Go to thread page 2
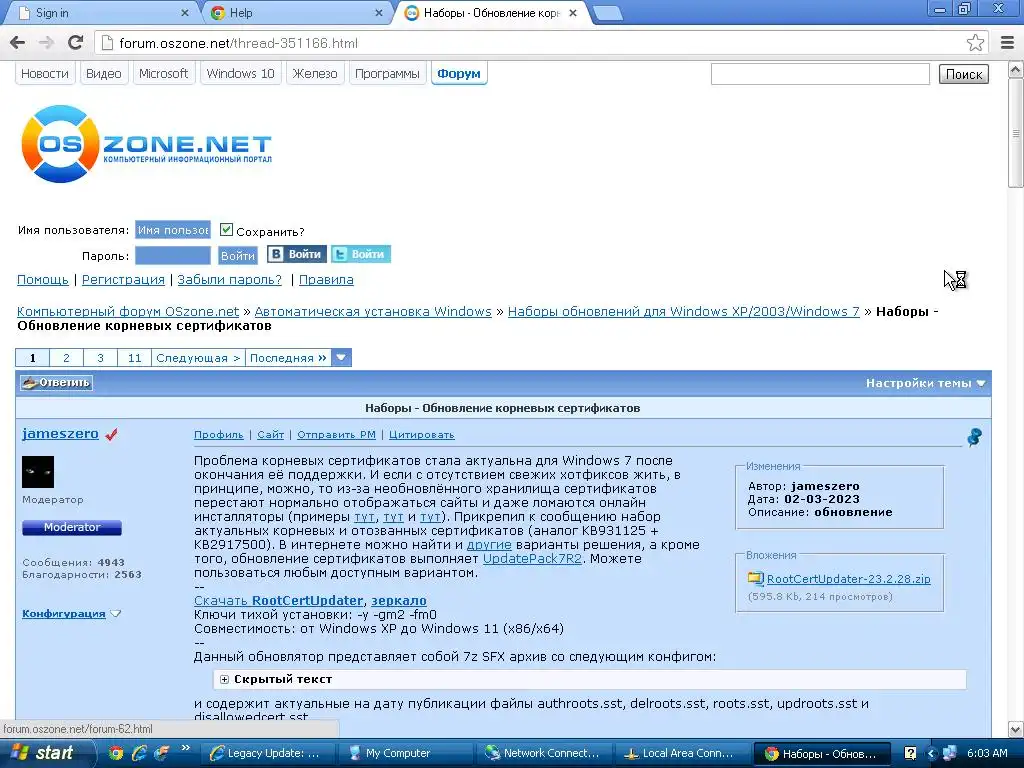This screenshot has height=768, width=1024. pos(66,358)
